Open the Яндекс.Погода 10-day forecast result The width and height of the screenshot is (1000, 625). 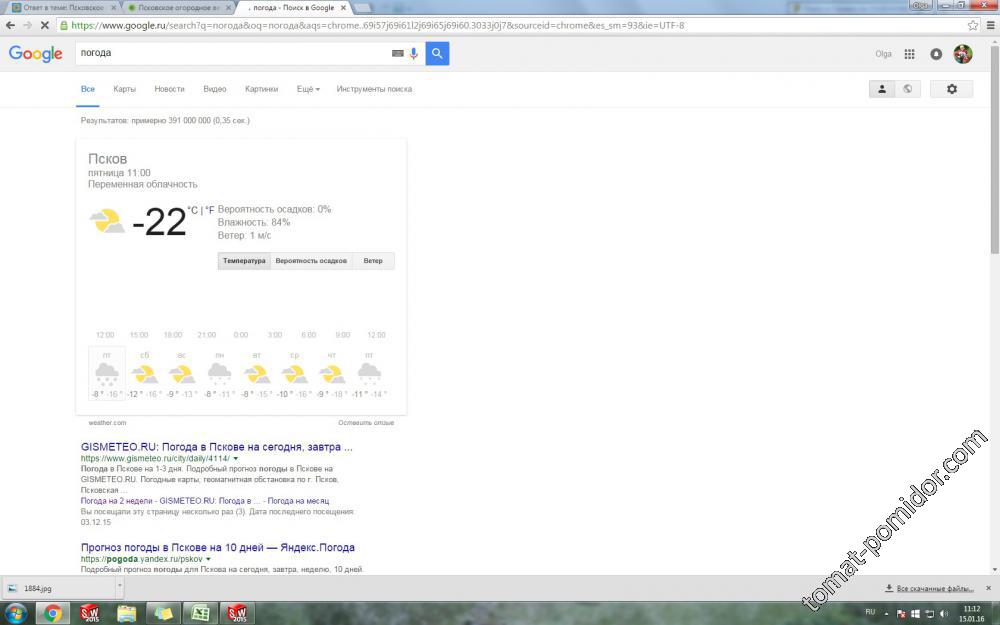217,547
